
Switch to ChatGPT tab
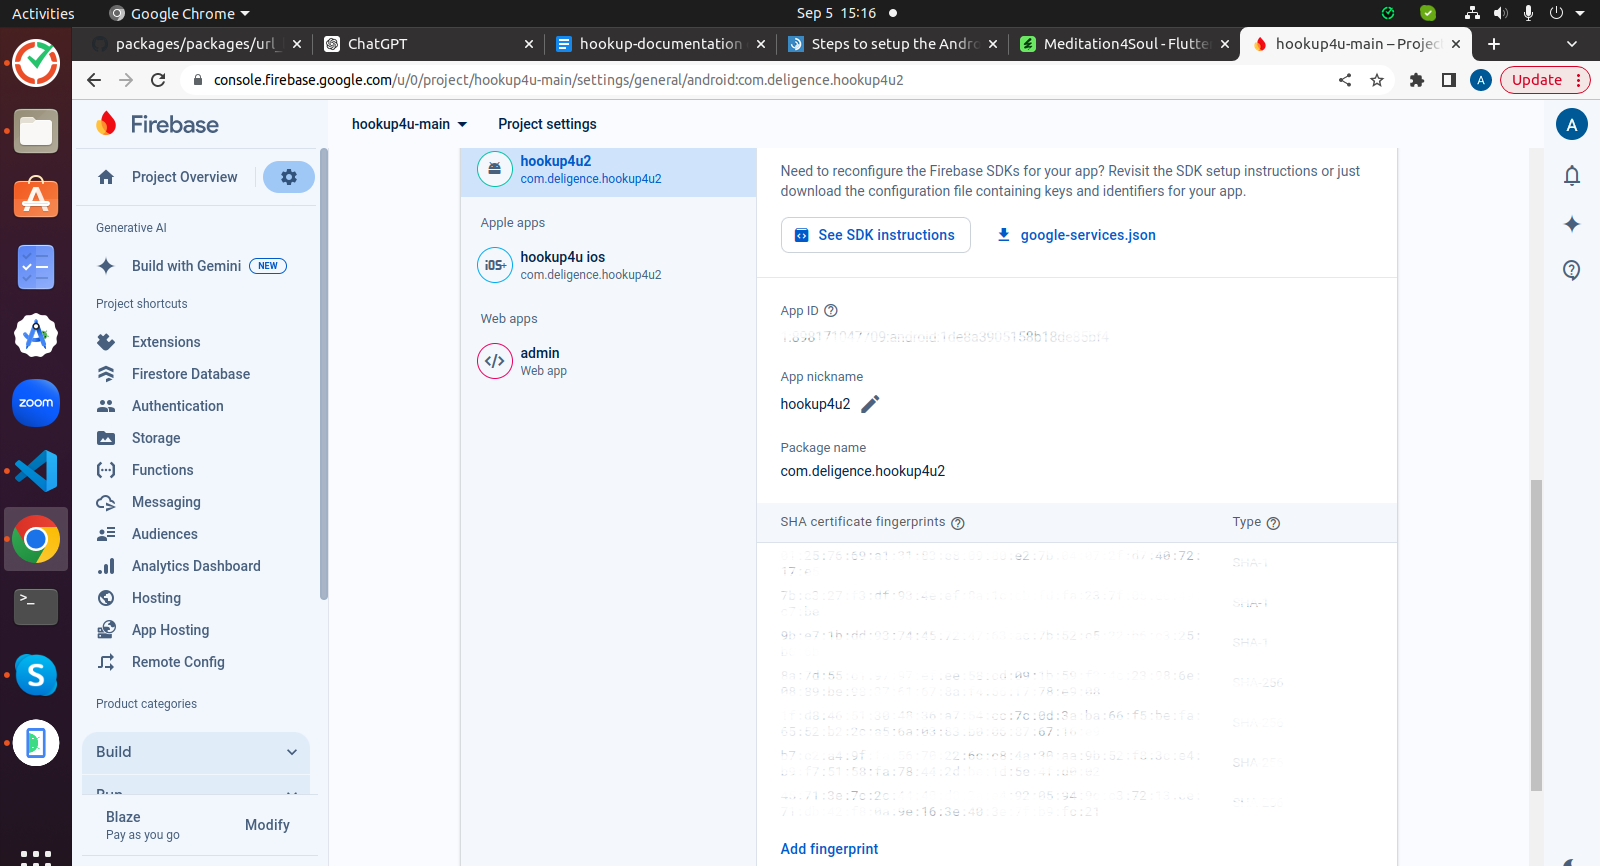click(x=430, y=44)
